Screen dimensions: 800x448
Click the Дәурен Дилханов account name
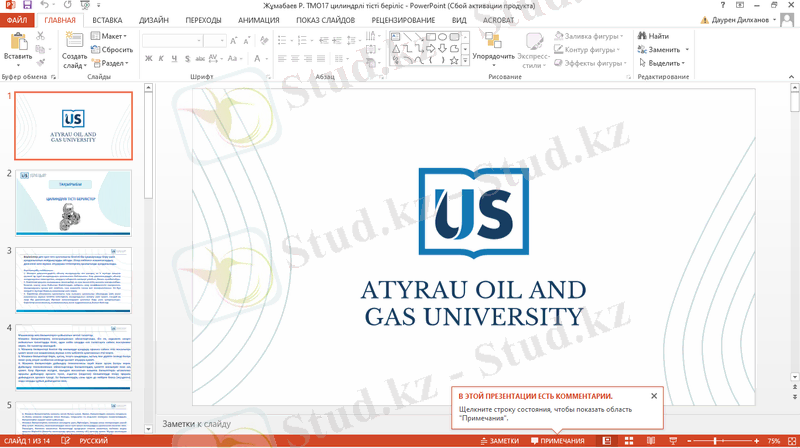(740, 20)
